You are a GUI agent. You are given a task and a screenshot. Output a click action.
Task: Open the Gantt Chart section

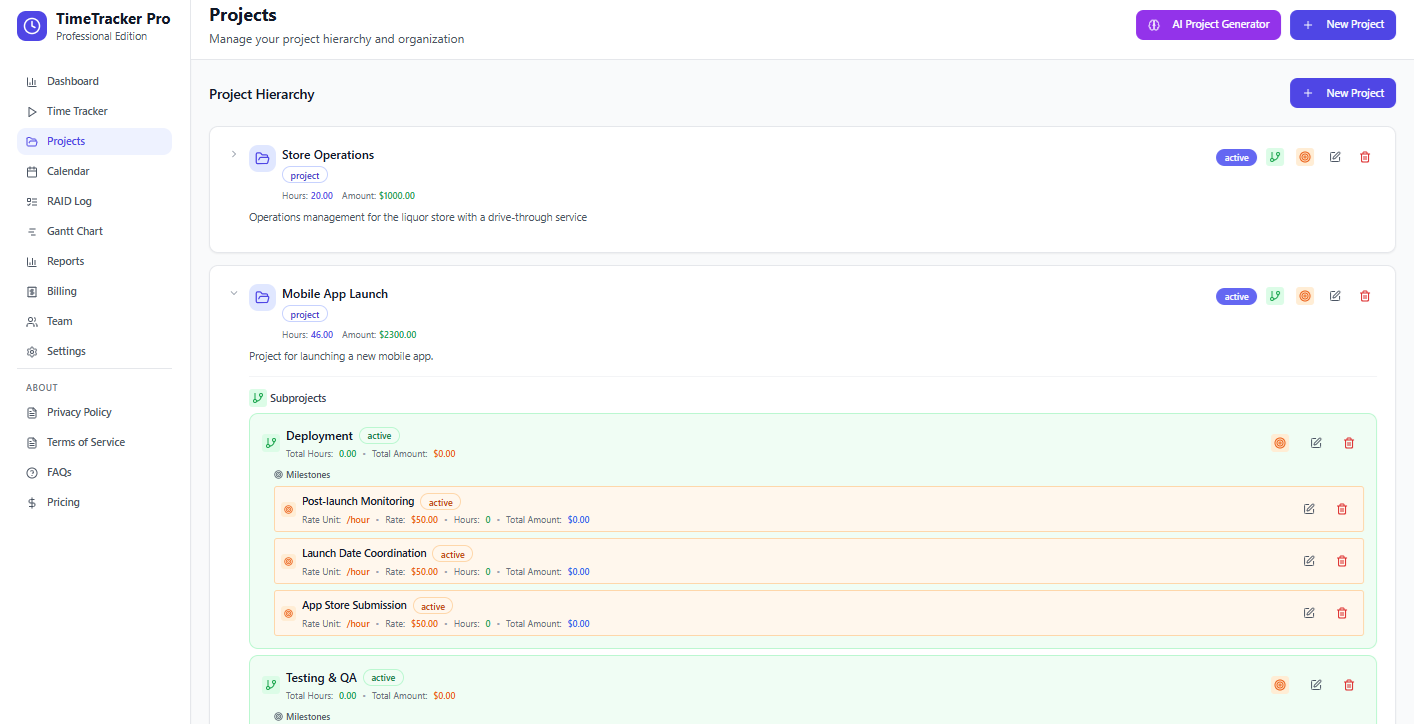point(75,231)
